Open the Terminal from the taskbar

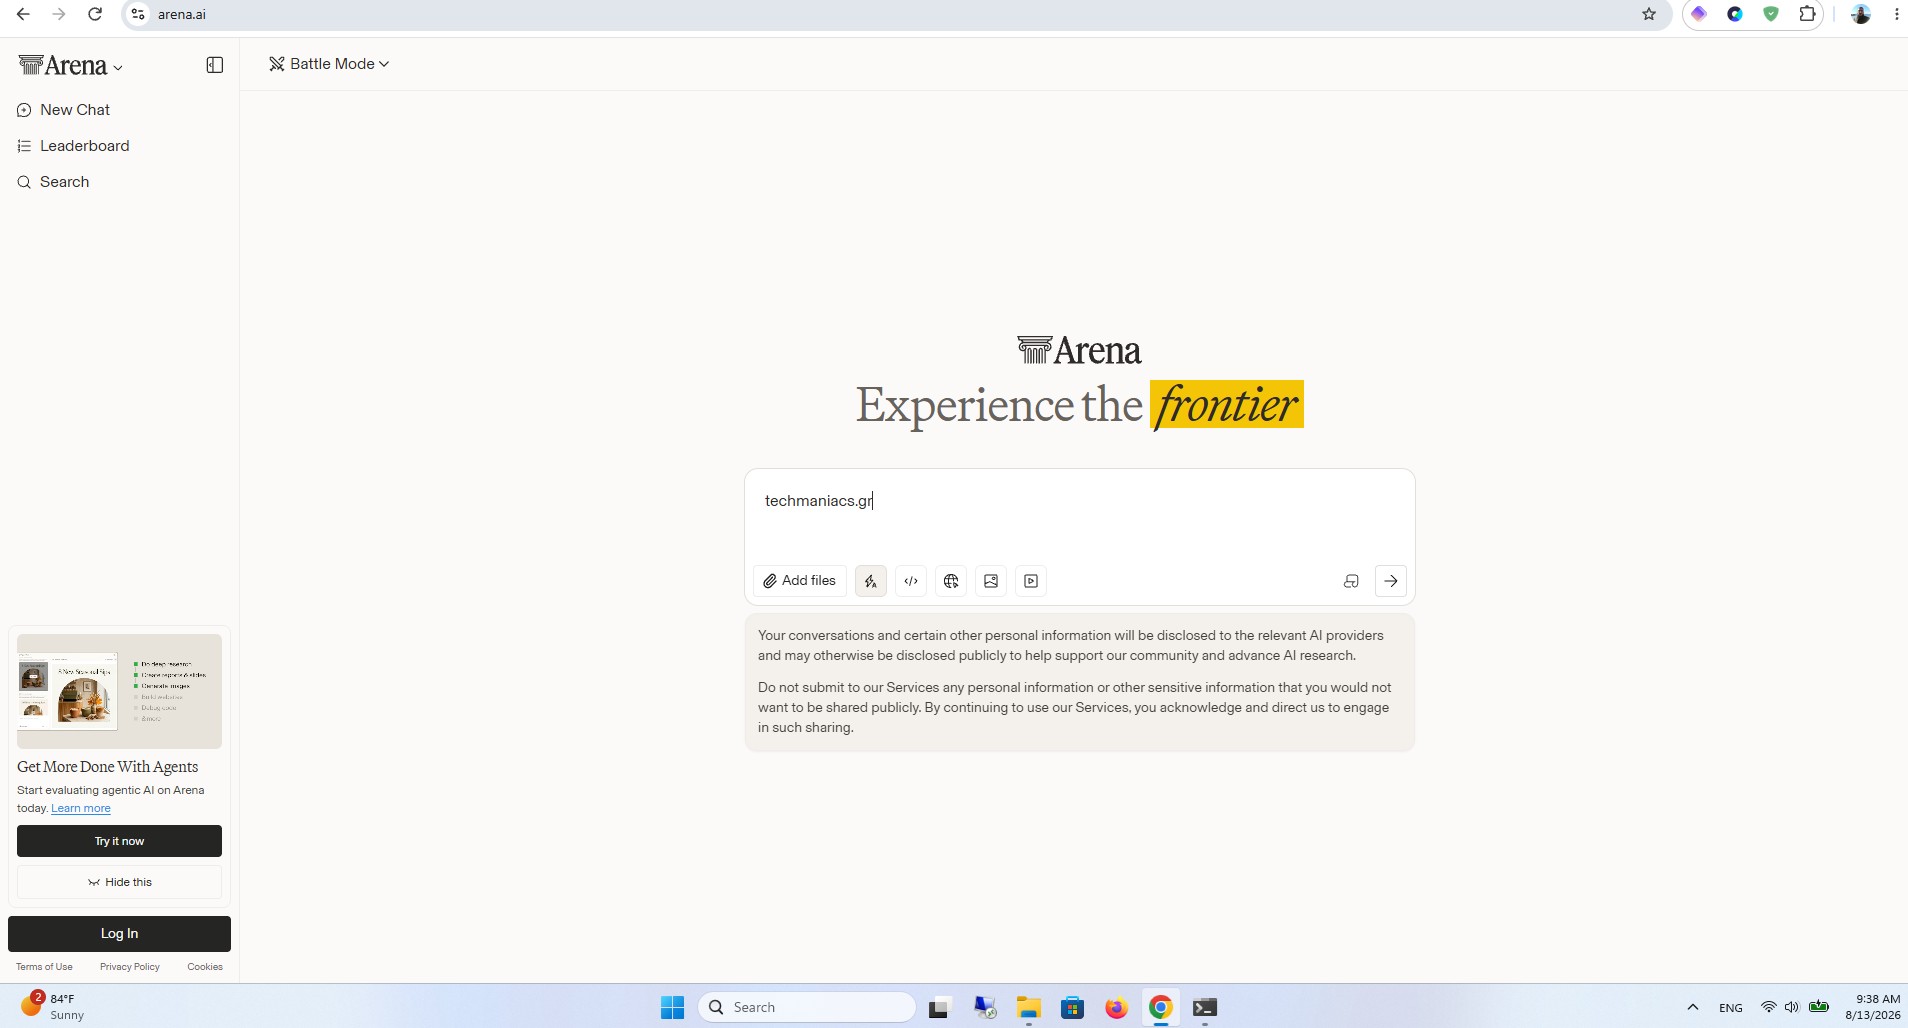pos(1205,1007)
